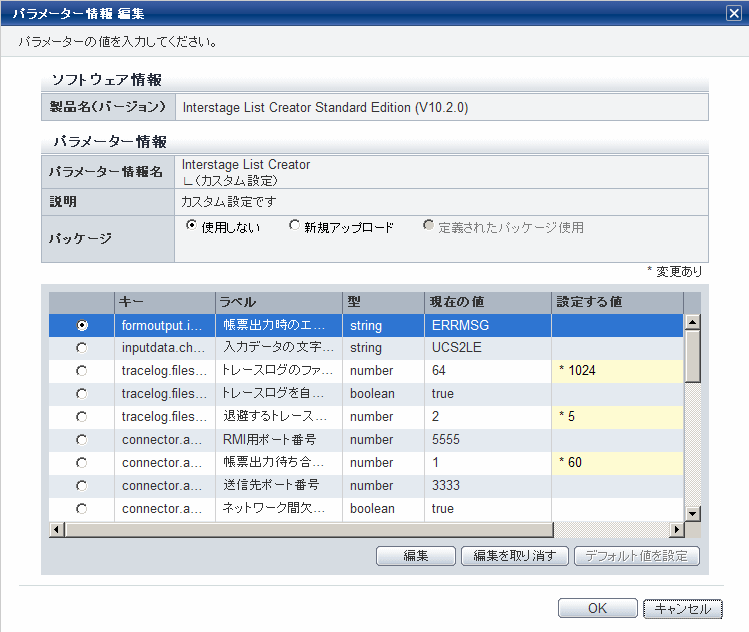Image resolution: width=749 pixels, height=632 pixels.
Task: Click the vertical scrollbar thumb
Action: (x=692, y=356)
